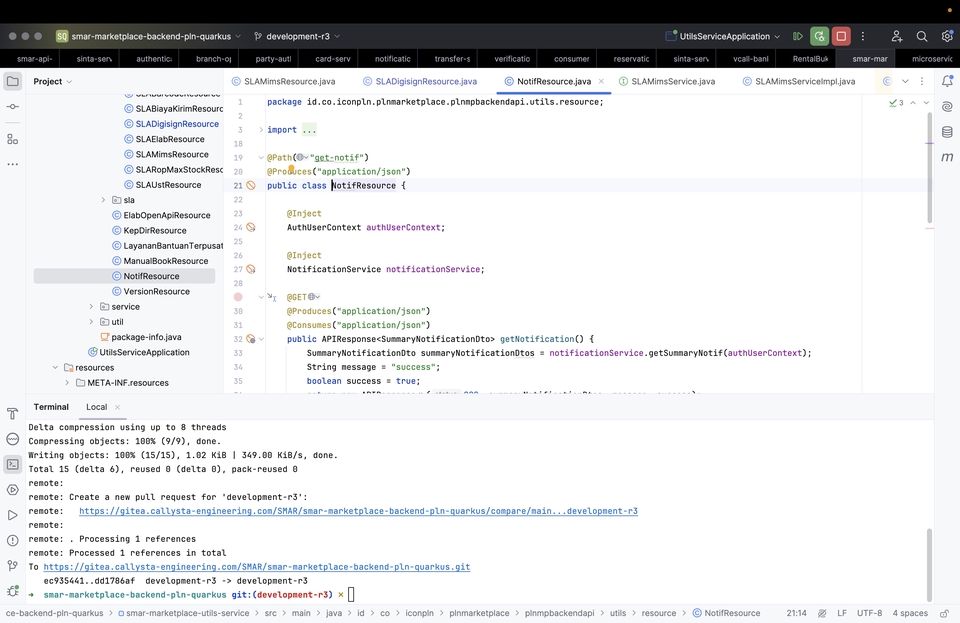960x623 pixels.
Task: Click the terminal vertical scrollbar
Action: coord(929,564)
